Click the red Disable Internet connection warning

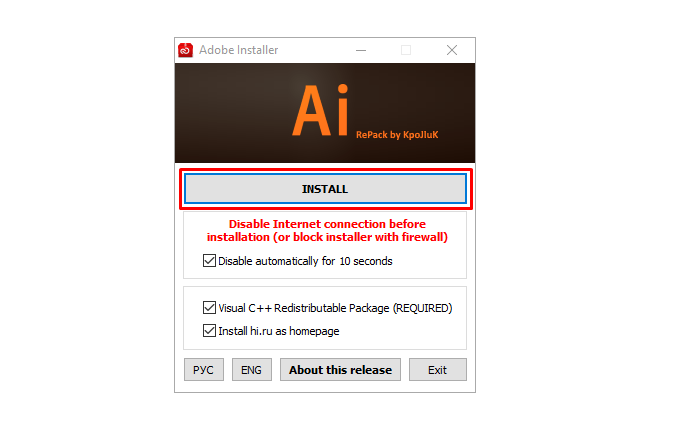pyautogui.click(x=327, y=230)
